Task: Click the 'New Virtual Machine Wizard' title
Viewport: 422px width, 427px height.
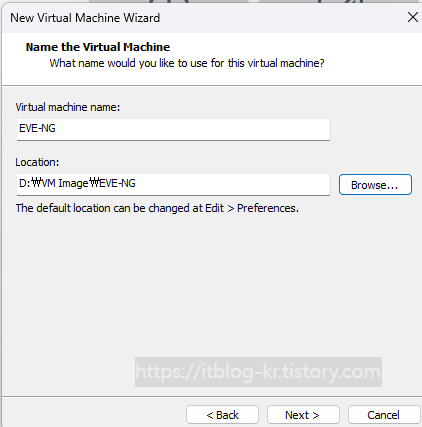Action: pos(85,18)
